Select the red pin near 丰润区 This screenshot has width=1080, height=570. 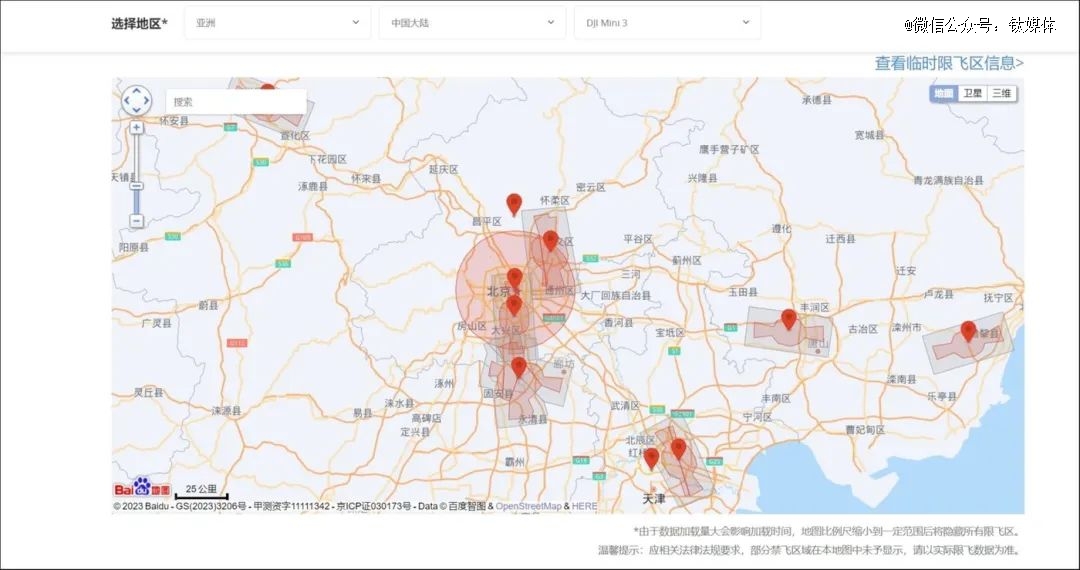(789, 319)
